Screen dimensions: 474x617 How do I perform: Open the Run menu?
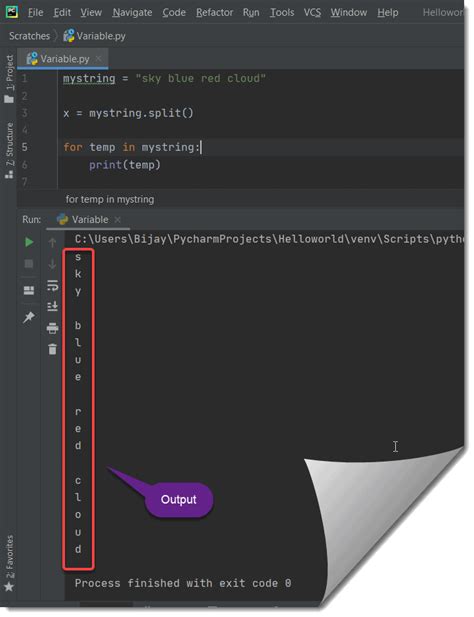[x=251, y=13]
